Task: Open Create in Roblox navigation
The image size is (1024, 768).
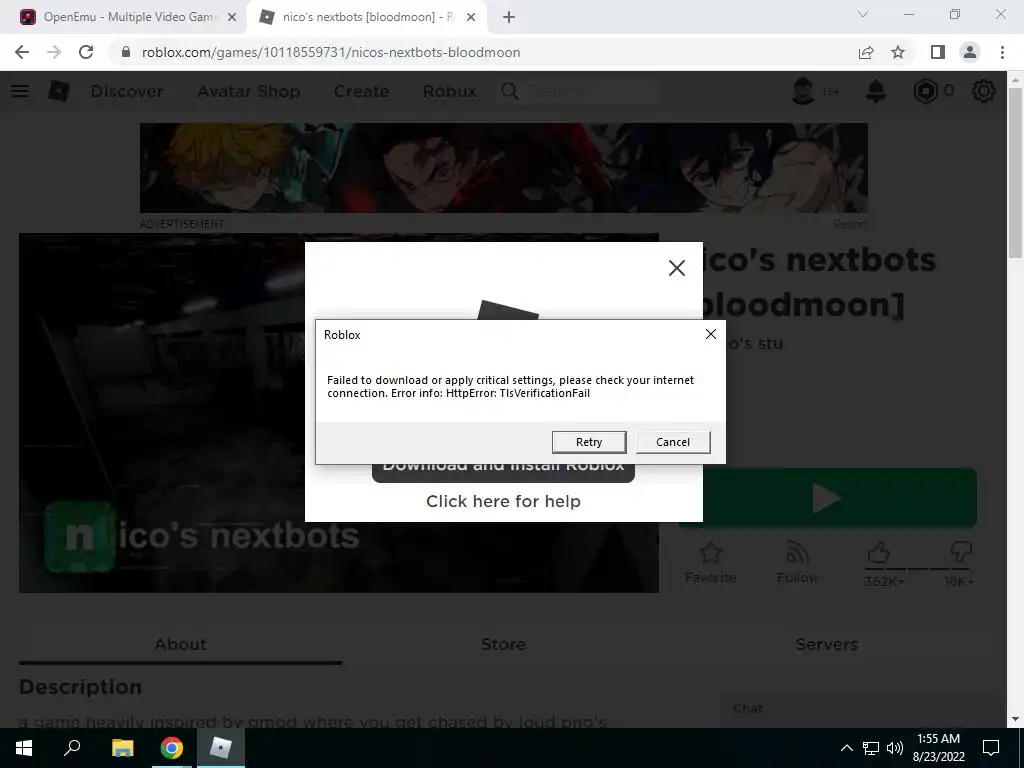Action: tap(361, 91)
